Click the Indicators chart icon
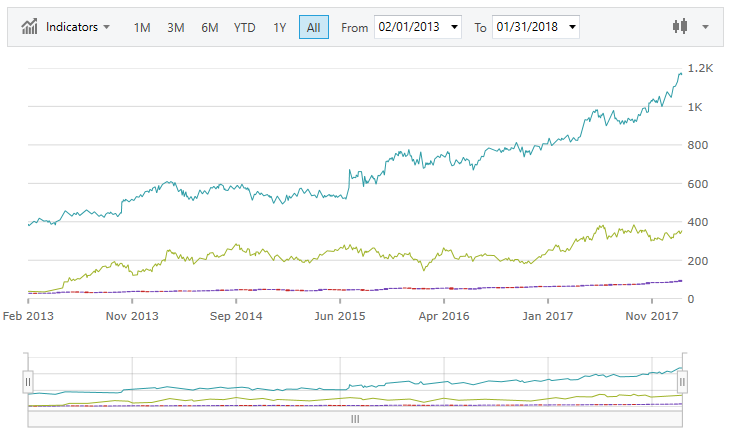 [x=31, y=27]
